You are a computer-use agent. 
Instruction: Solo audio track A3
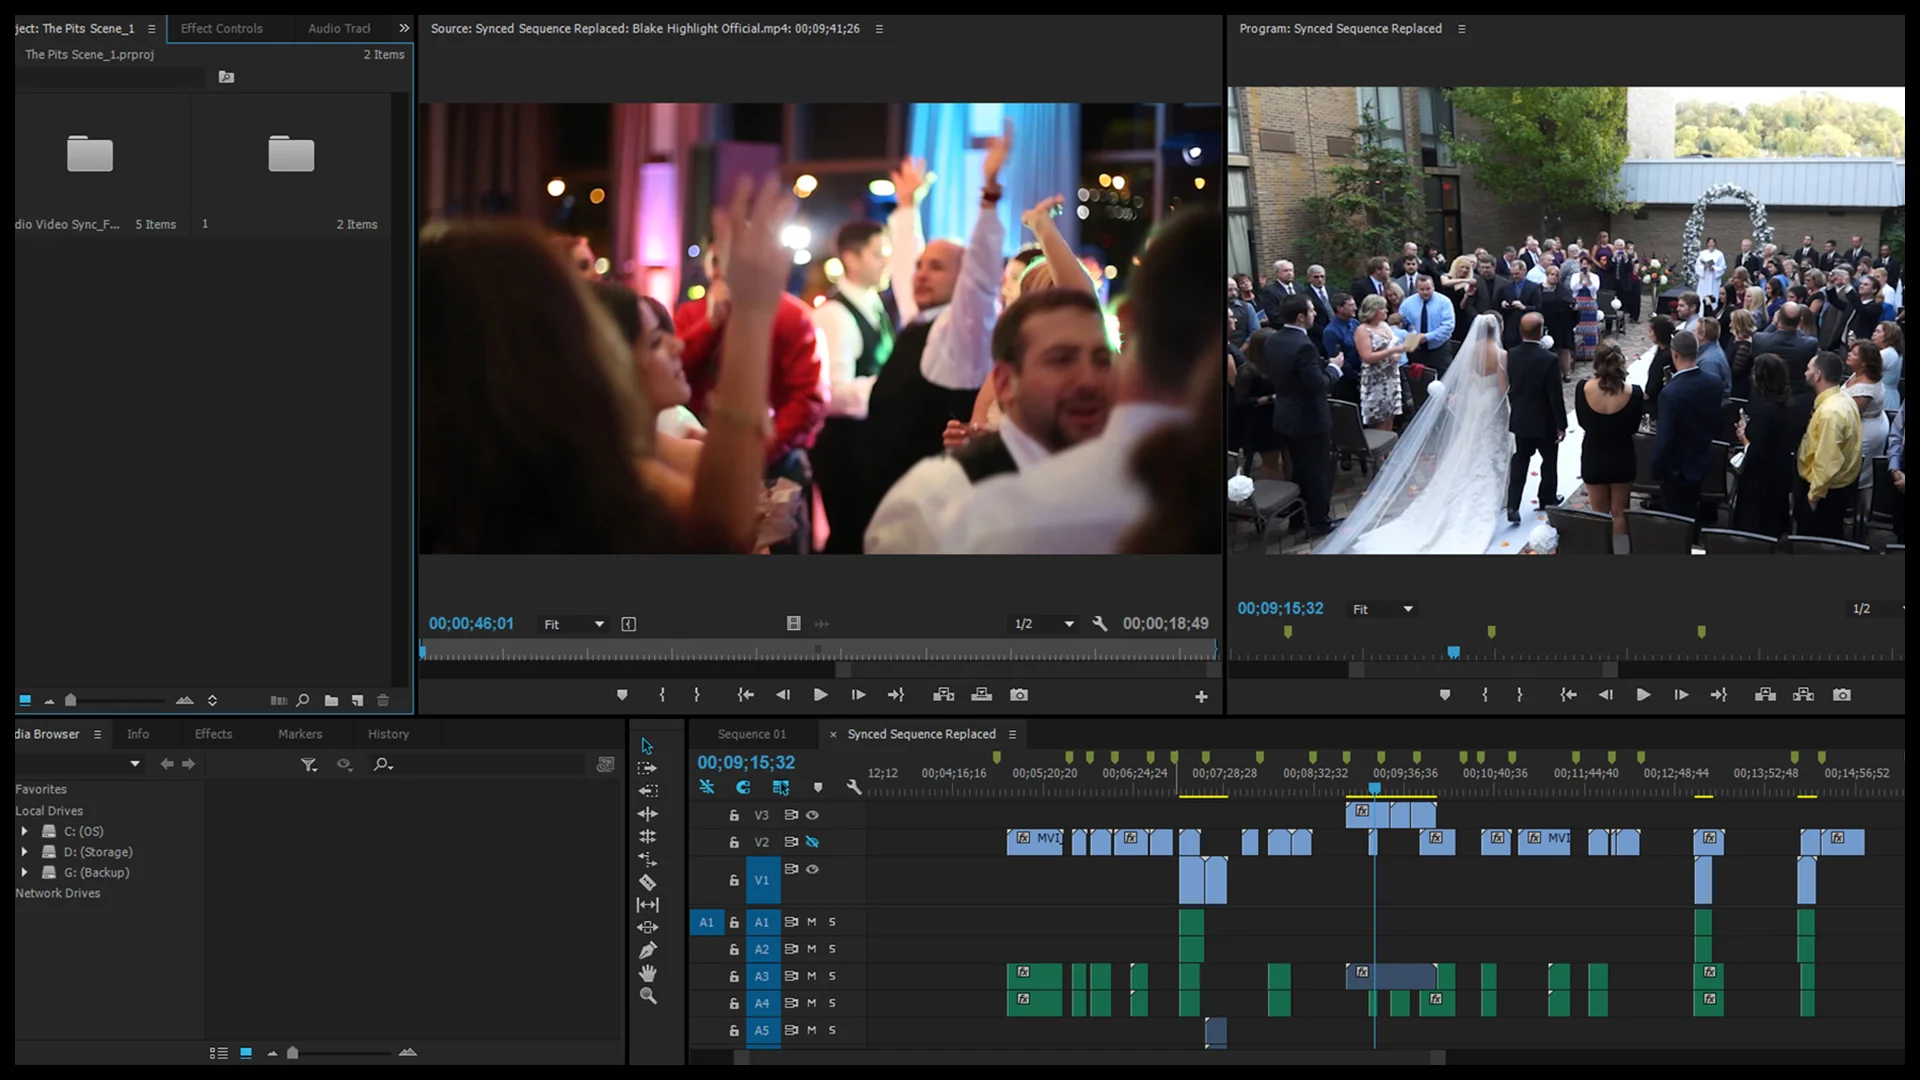pyautogui.click(x=832, y=976)
